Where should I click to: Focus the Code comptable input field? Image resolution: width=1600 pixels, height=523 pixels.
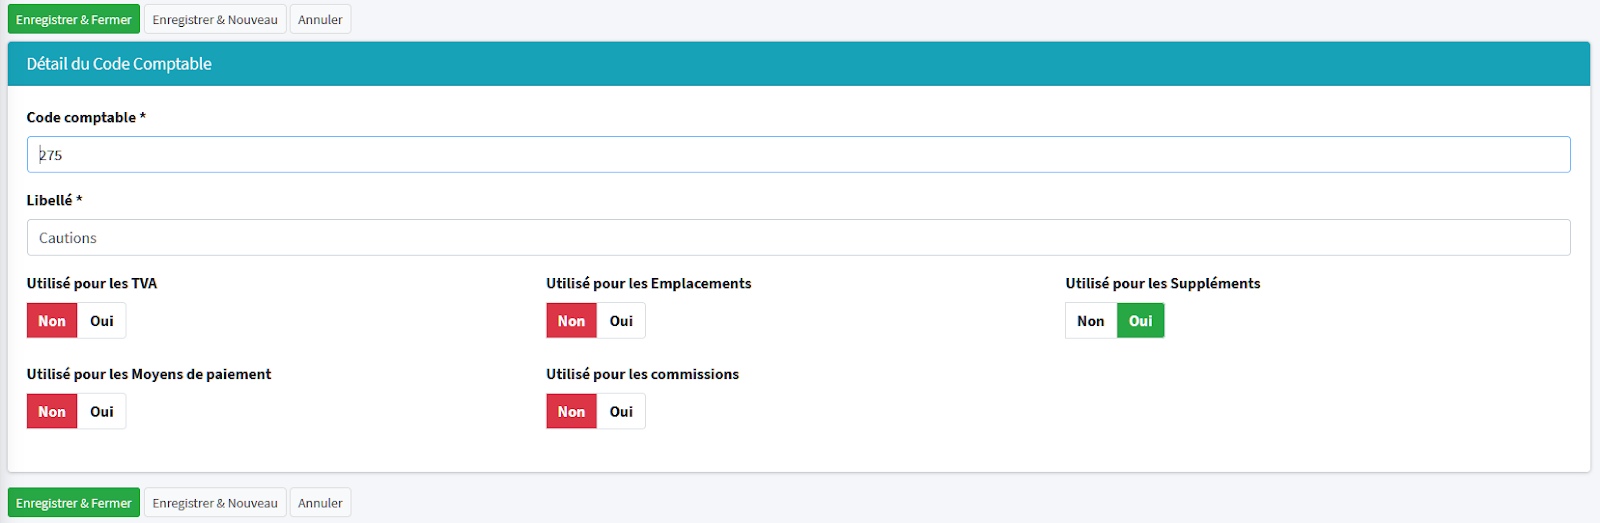(x=798, y=155)
